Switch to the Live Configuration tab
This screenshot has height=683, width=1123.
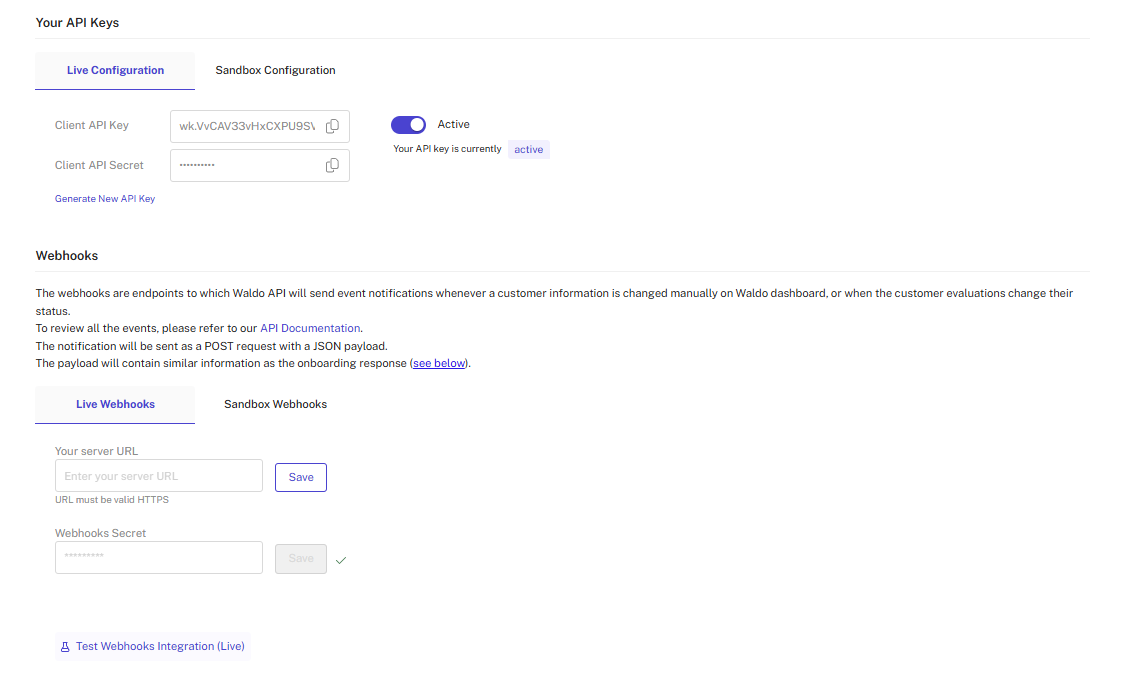pos(115,71)
